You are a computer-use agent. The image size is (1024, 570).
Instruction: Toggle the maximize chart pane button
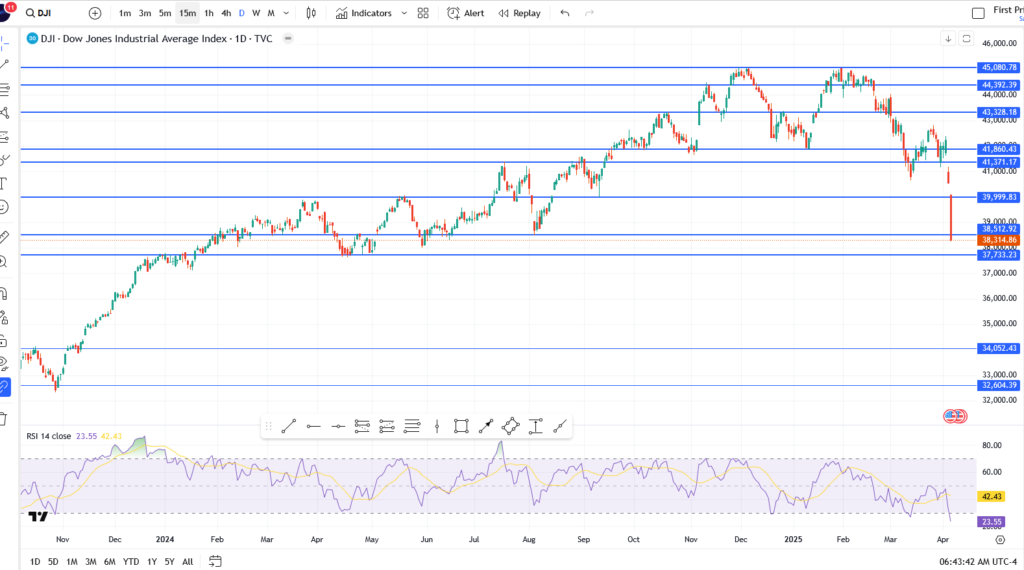point(966,38)
